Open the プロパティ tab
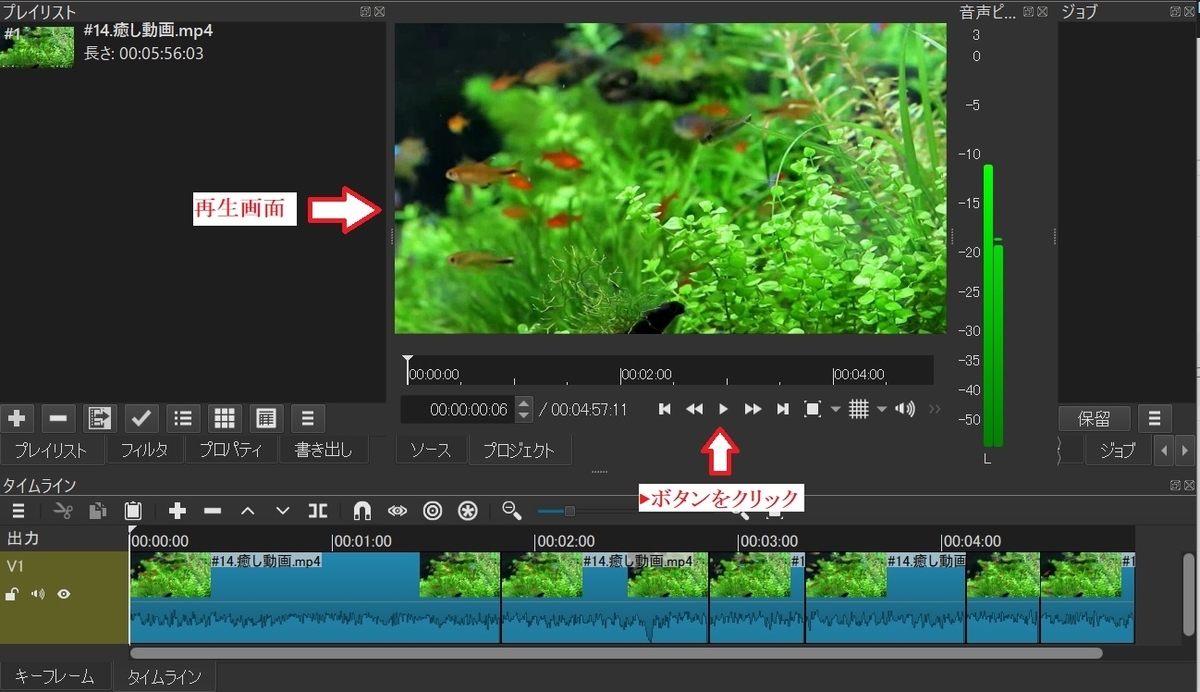The image size is (1200, 692). 231,450
